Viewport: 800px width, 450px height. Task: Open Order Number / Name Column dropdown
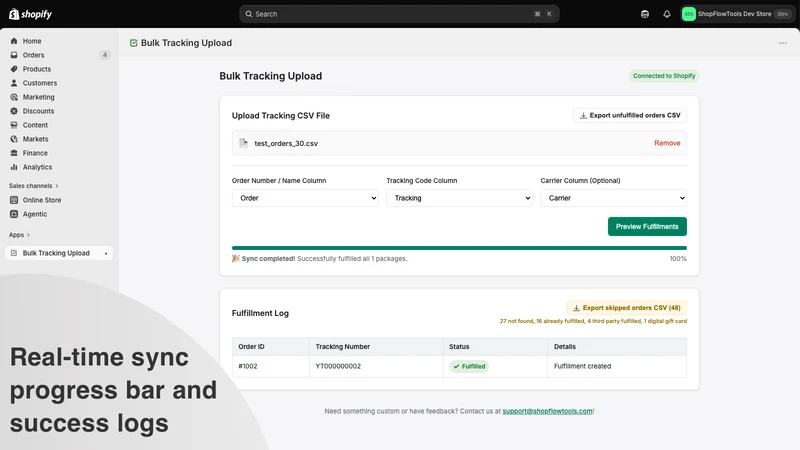[x=305, y=198]
